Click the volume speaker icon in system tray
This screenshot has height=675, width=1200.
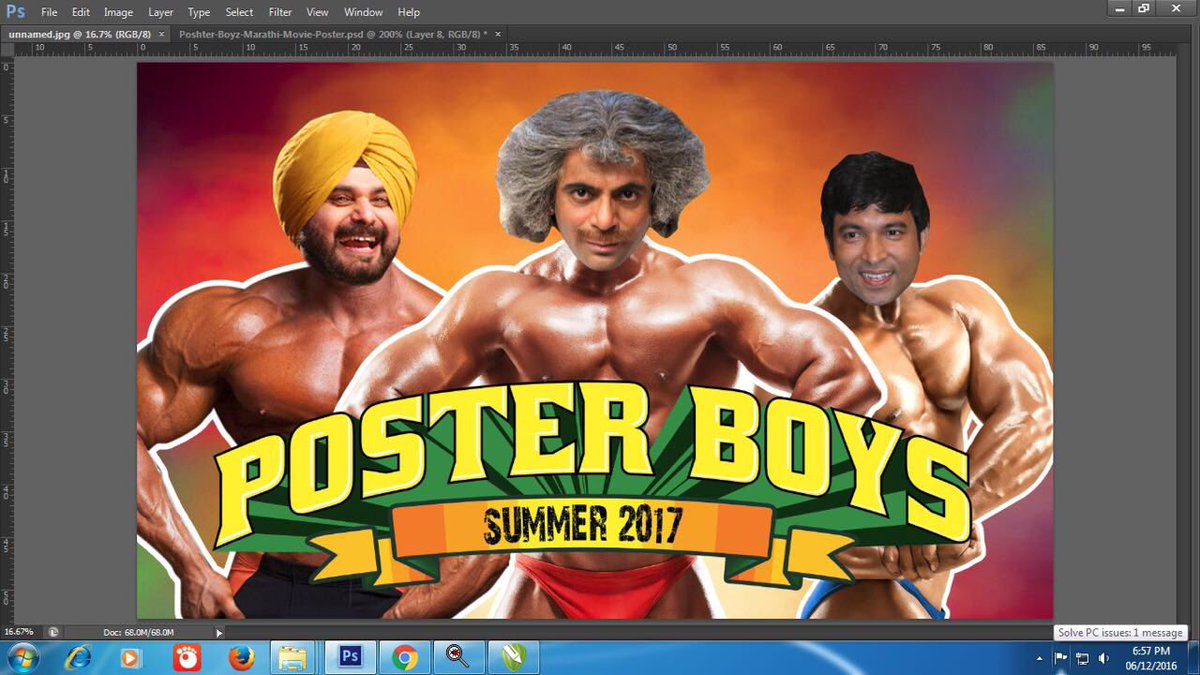pyautogui.click(x=1103, y=658)
